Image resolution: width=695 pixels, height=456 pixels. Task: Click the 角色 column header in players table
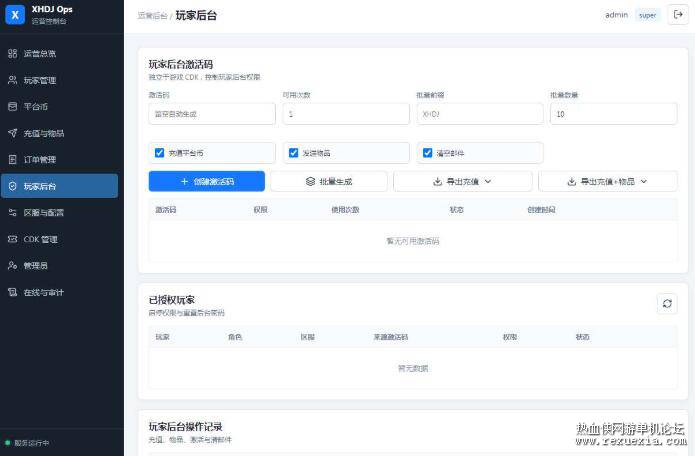pos(235,337)
